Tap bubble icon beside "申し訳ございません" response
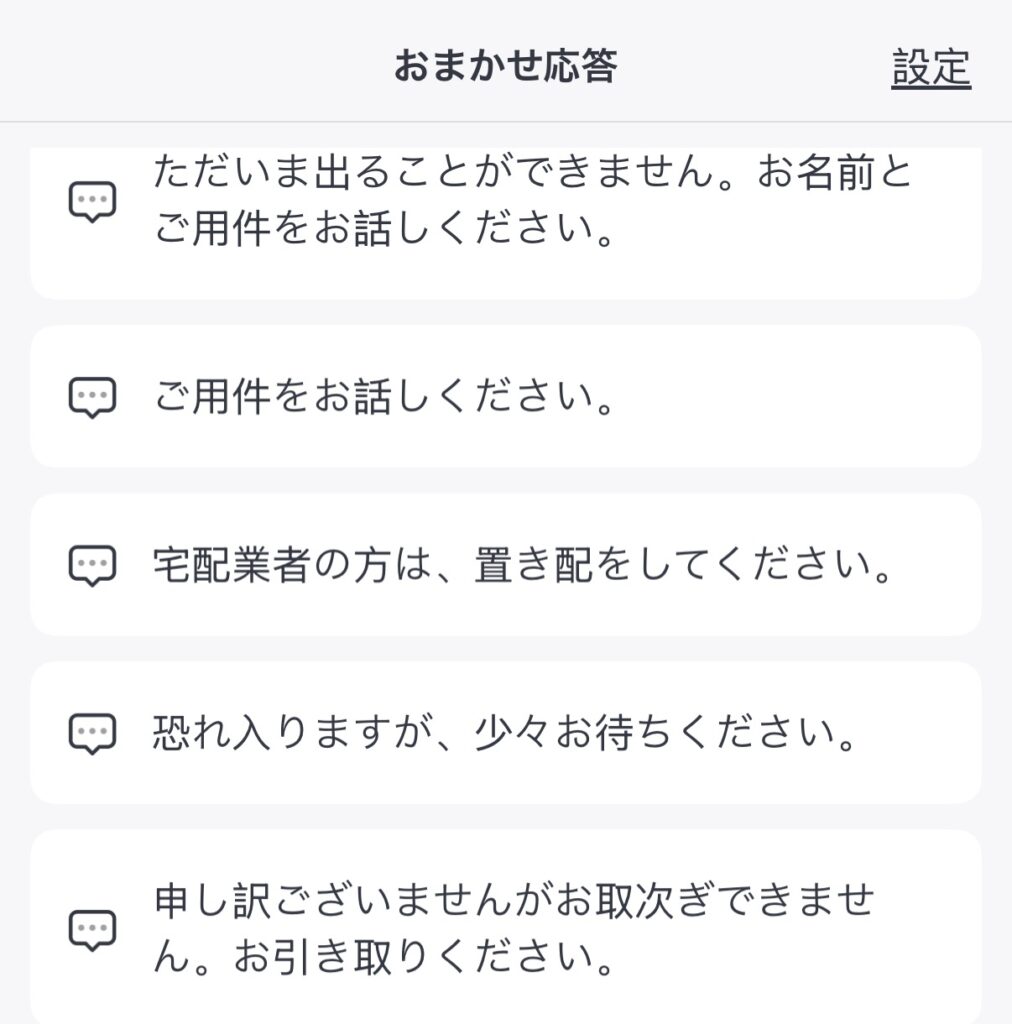1012x1024 pixels. (92, 930)
